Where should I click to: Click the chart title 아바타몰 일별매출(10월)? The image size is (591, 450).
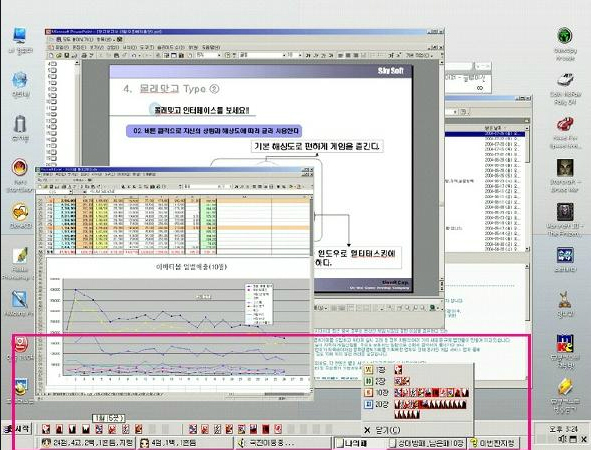pos(191,267)
